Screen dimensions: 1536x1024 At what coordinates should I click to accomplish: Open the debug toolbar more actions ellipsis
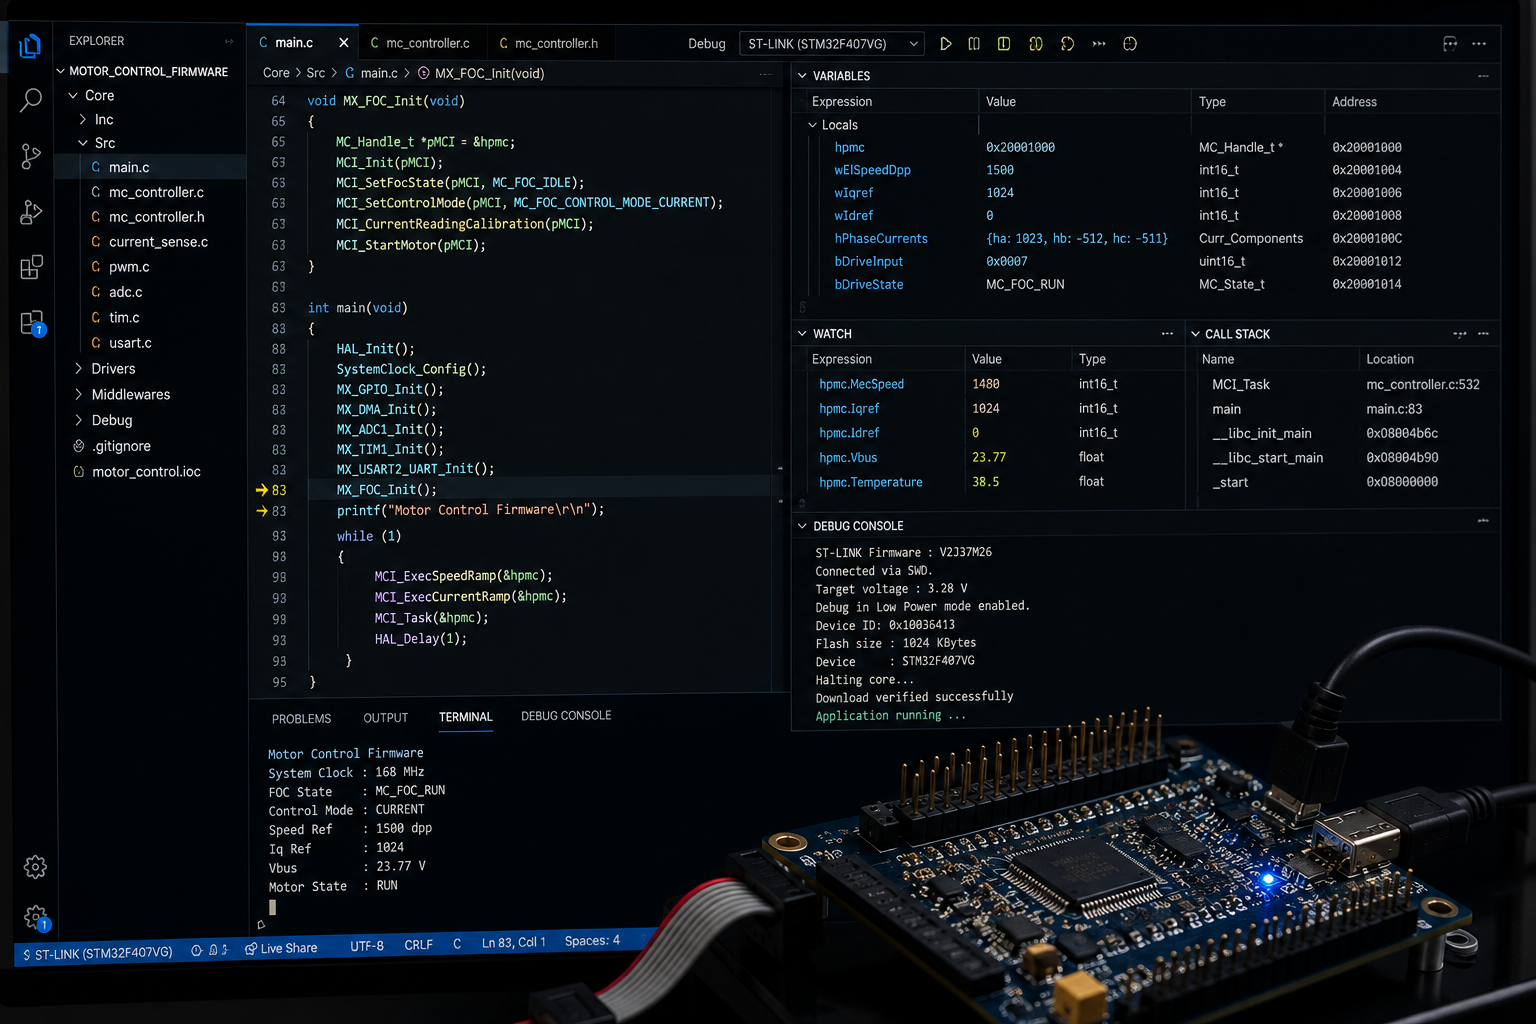(1099, 44)
